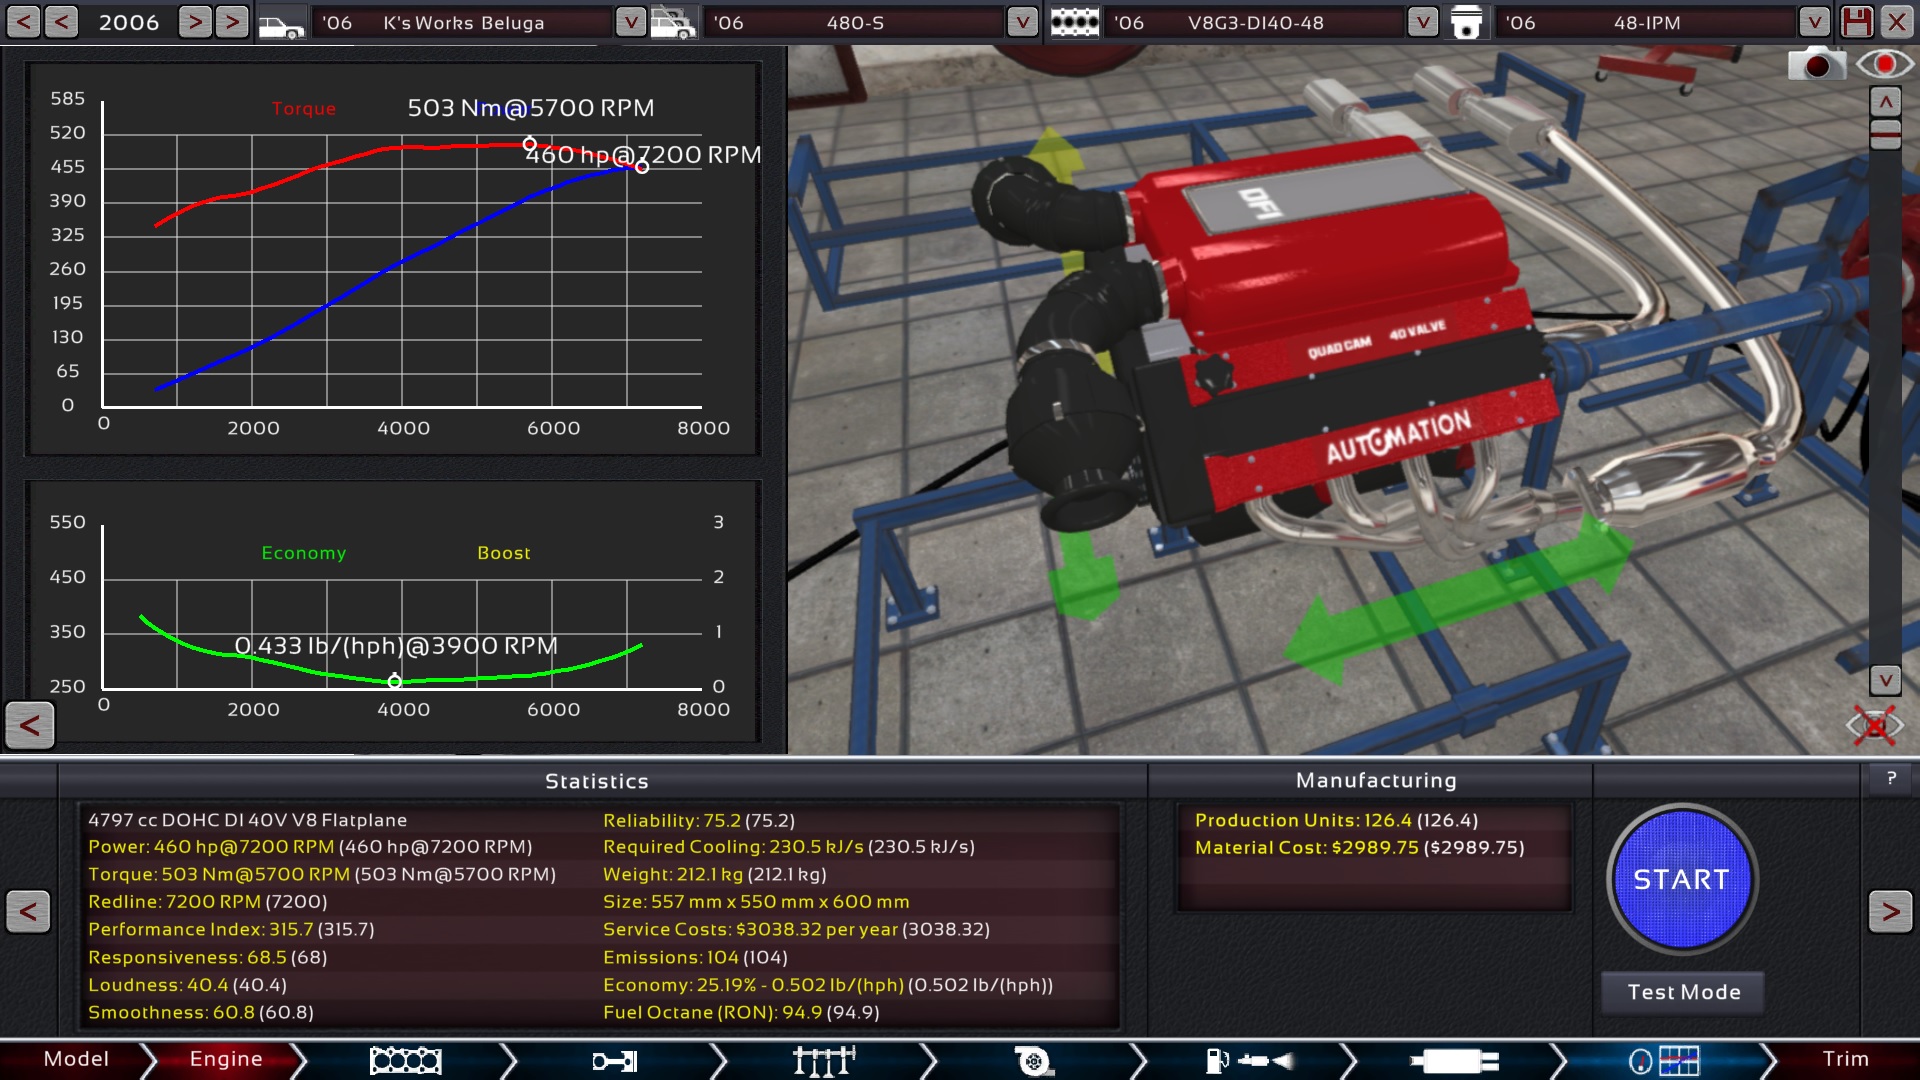Reset camera view with crossed-out arrows icon

pyautogui.click(x=1874, y=724)
